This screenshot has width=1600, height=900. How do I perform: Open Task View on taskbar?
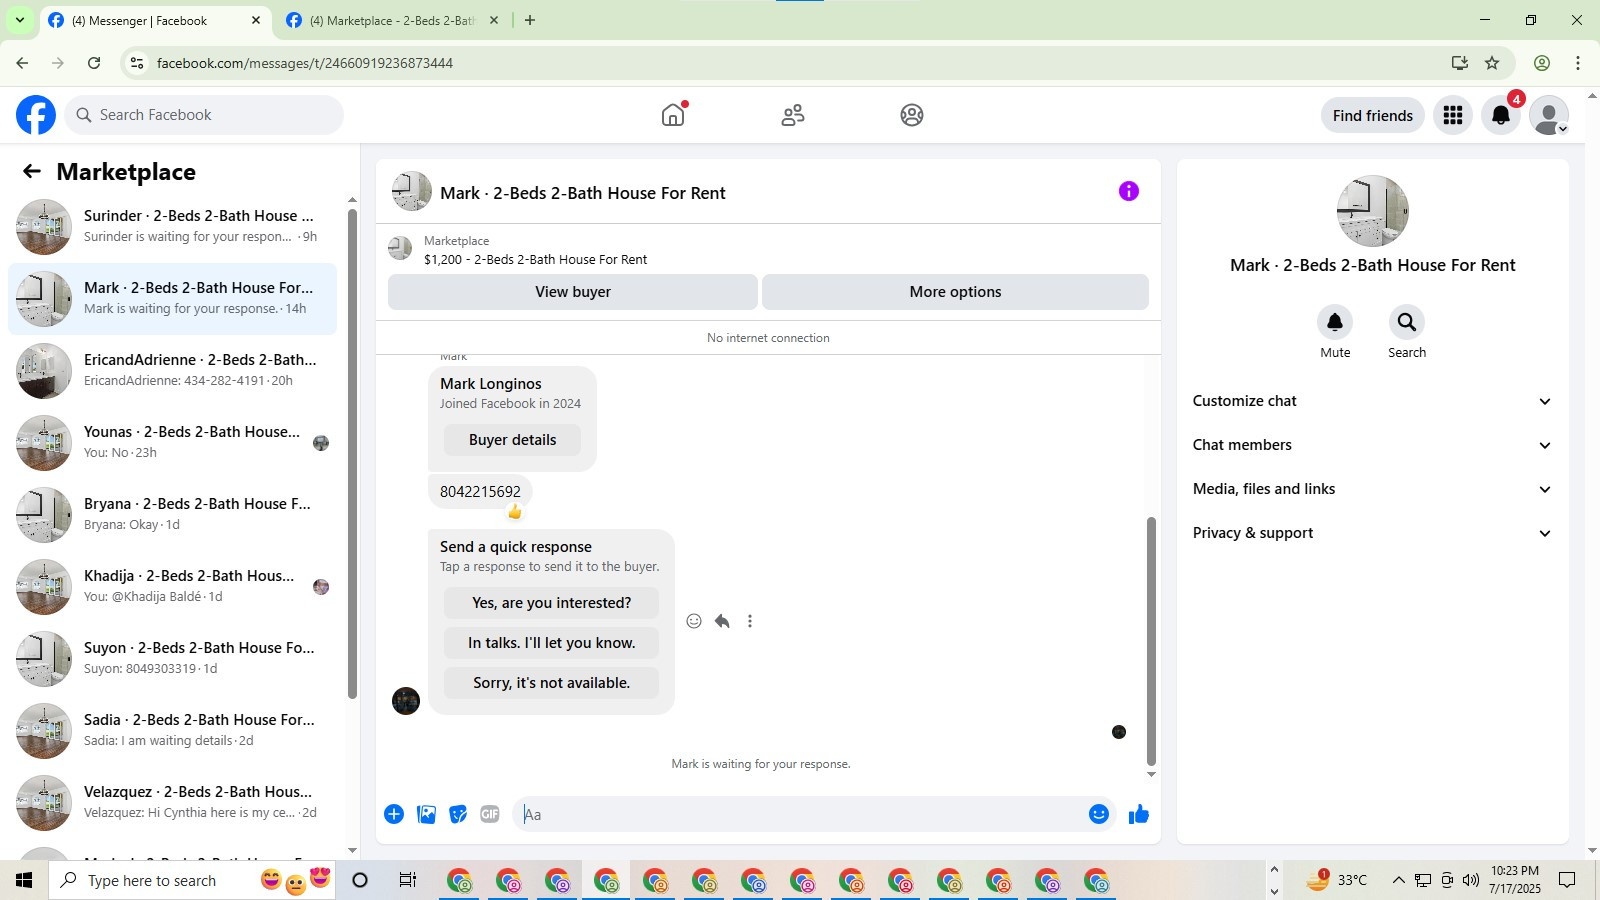408,880
